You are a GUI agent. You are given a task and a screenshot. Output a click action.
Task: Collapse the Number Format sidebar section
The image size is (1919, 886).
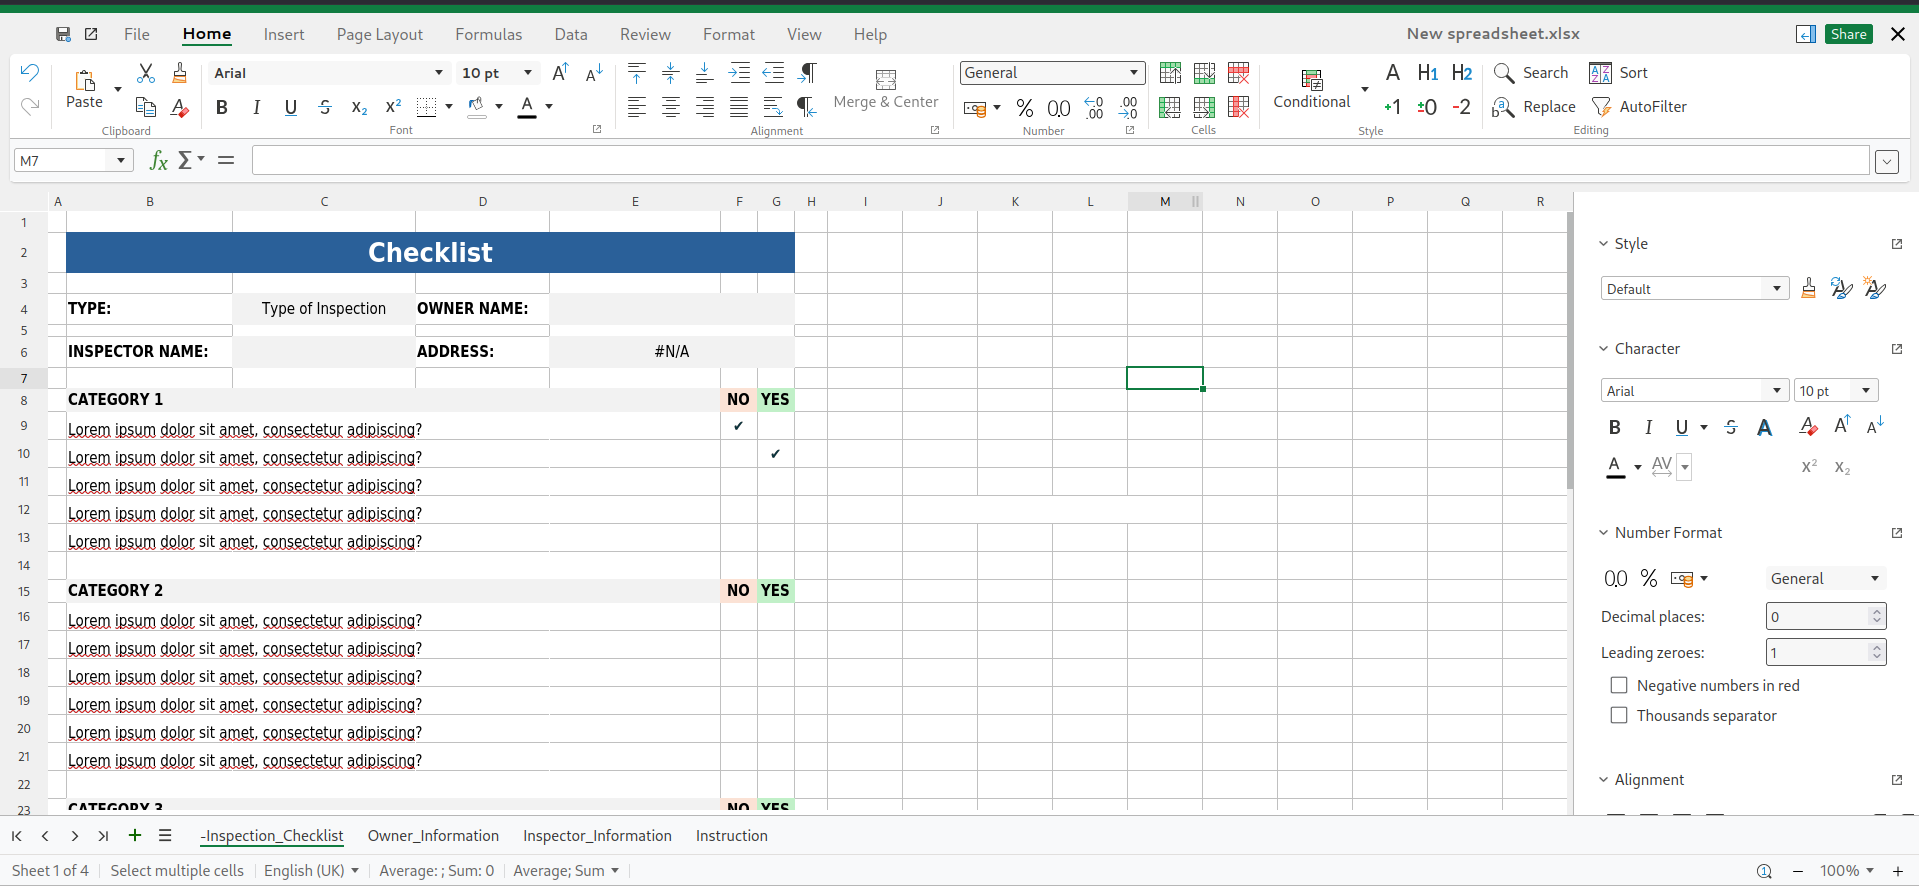pyautogui.click(x=1604, y=533)
